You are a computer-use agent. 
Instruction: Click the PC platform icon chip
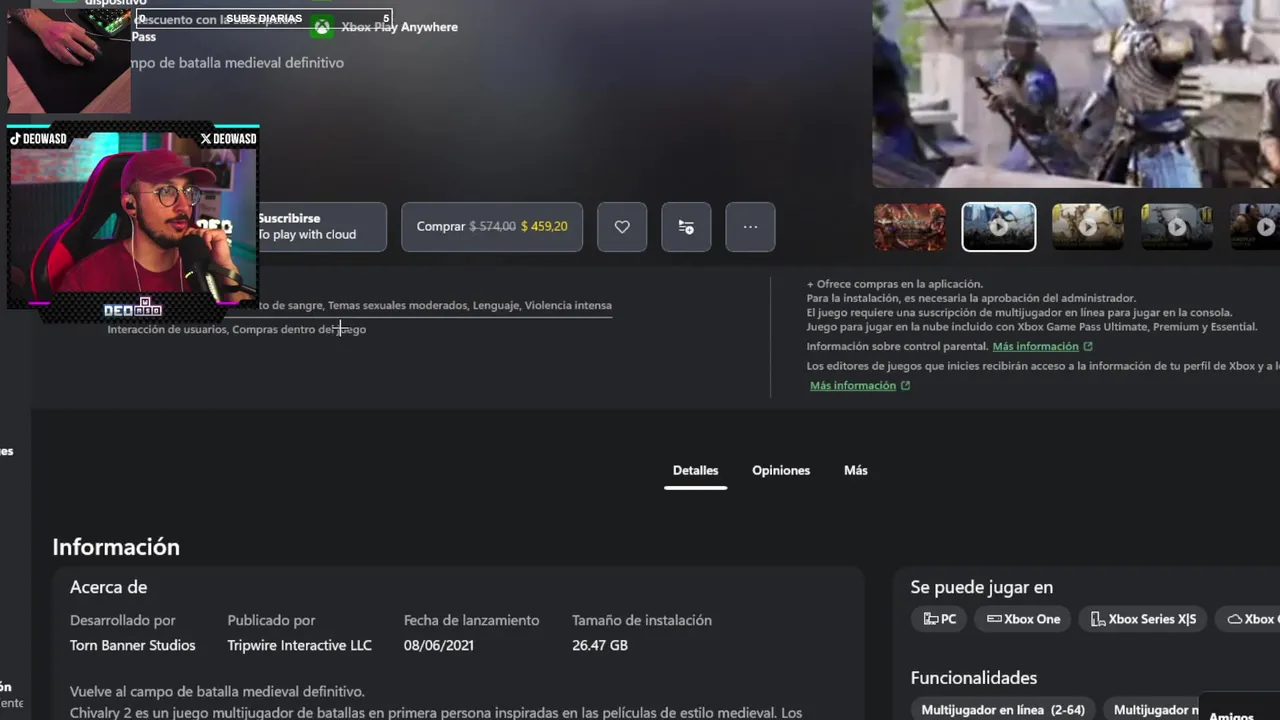click(x=940, y=619)
